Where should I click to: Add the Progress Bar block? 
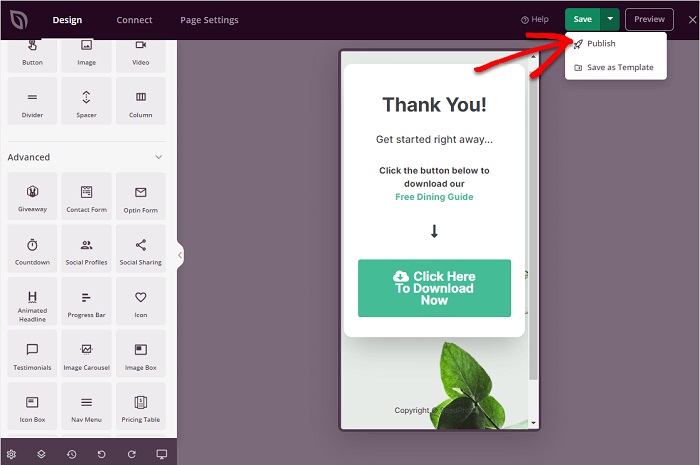coord(87,301)
